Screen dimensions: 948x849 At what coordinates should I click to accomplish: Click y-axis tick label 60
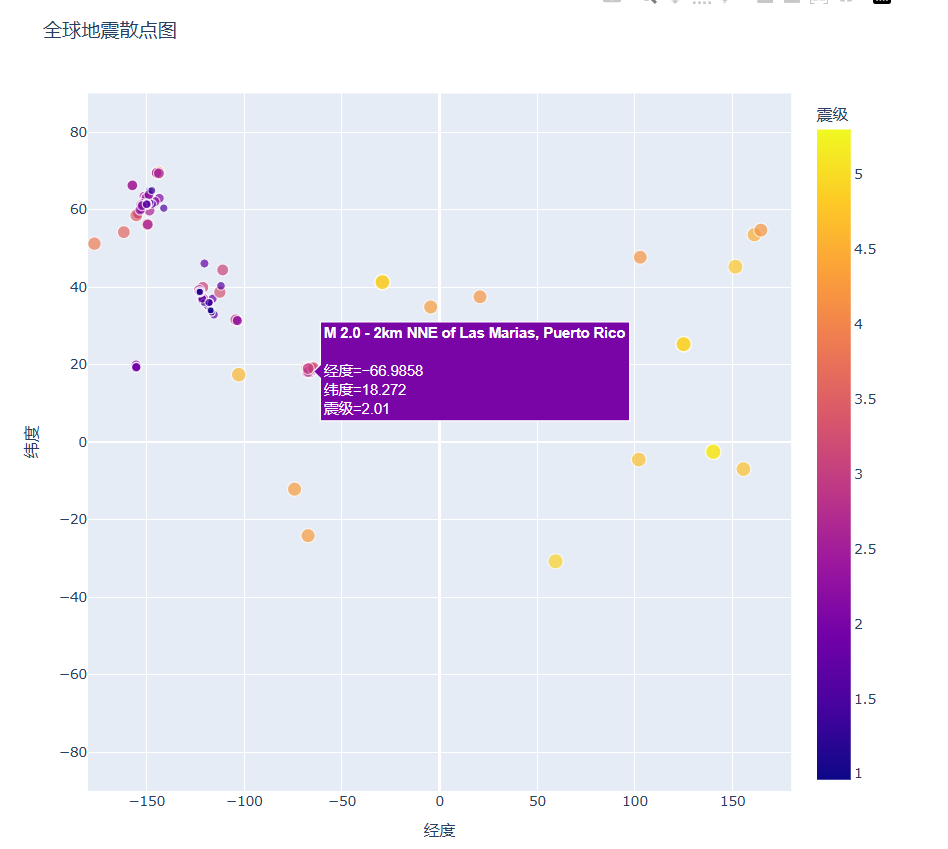coord(79,210)
